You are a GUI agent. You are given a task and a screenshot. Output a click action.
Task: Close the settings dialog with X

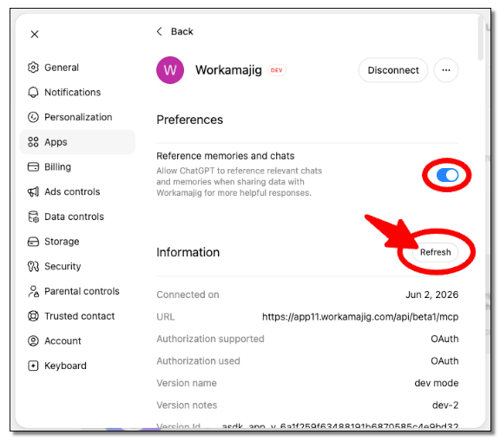(x=34, y=34)
